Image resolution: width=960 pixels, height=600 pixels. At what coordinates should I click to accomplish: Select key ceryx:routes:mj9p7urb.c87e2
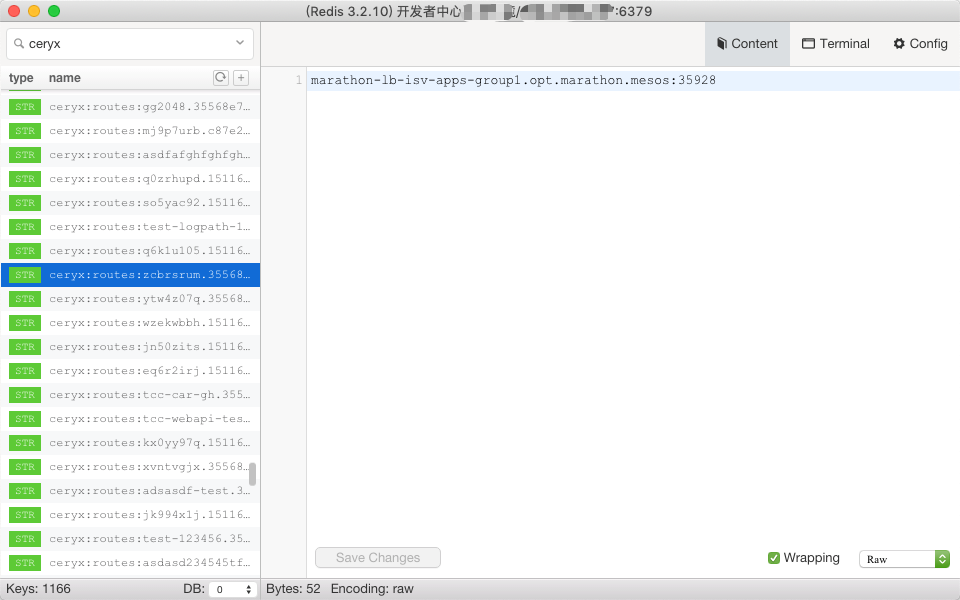130,130
